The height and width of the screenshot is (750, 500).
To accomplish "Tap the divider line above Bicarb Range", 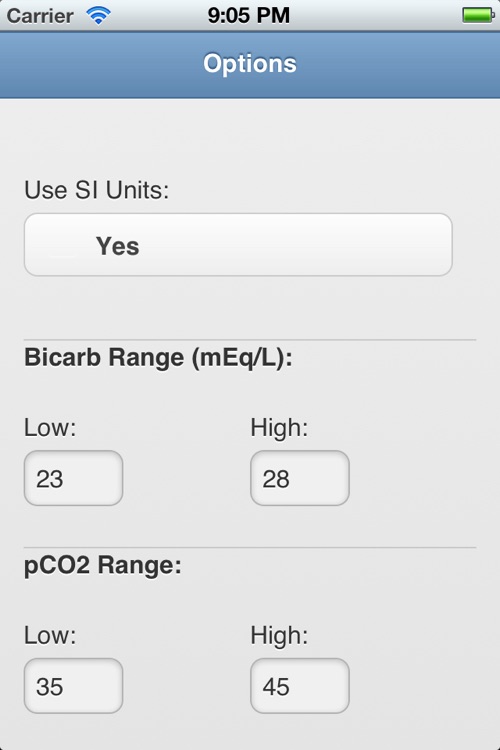I will pyautogui.click(x=250, y=340).
